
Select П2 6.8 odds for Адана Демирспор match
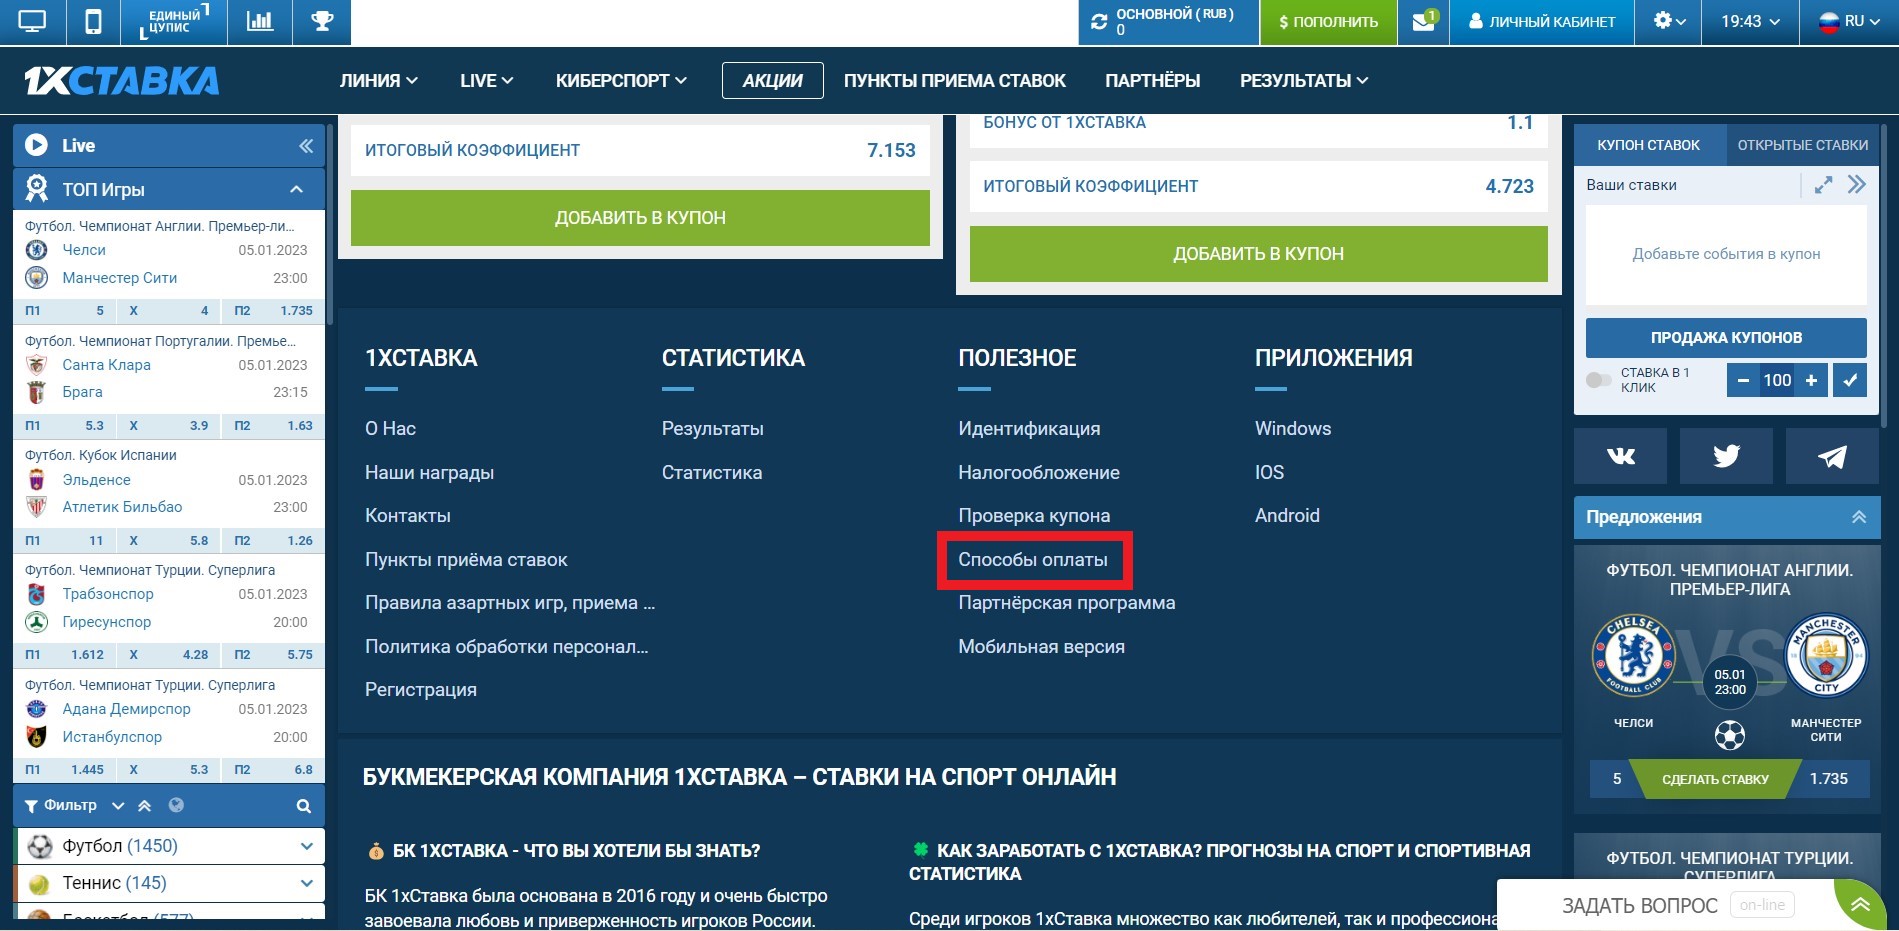click(x=274, y=770)
